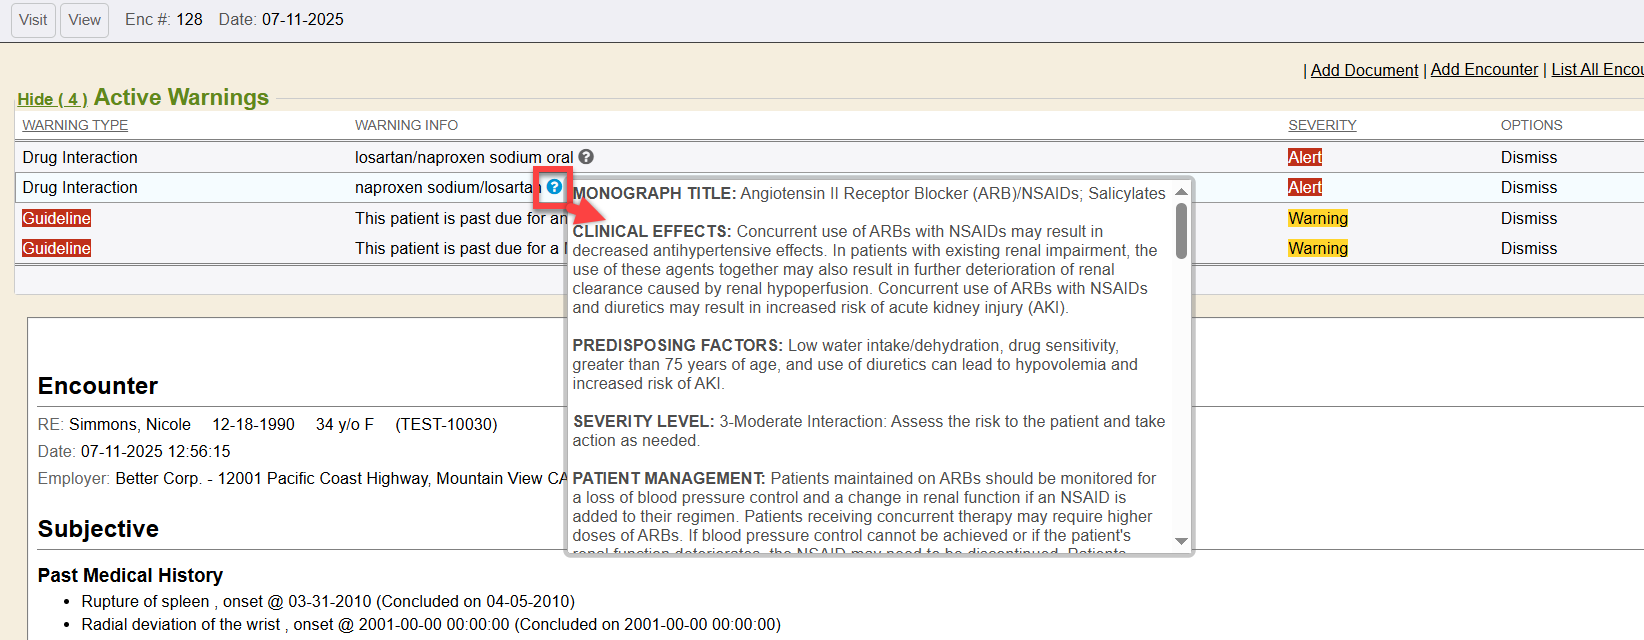Viewport: 1644px width, 640px height.
Task: Click red Alert badge in first row
Action: point(1304,157)
